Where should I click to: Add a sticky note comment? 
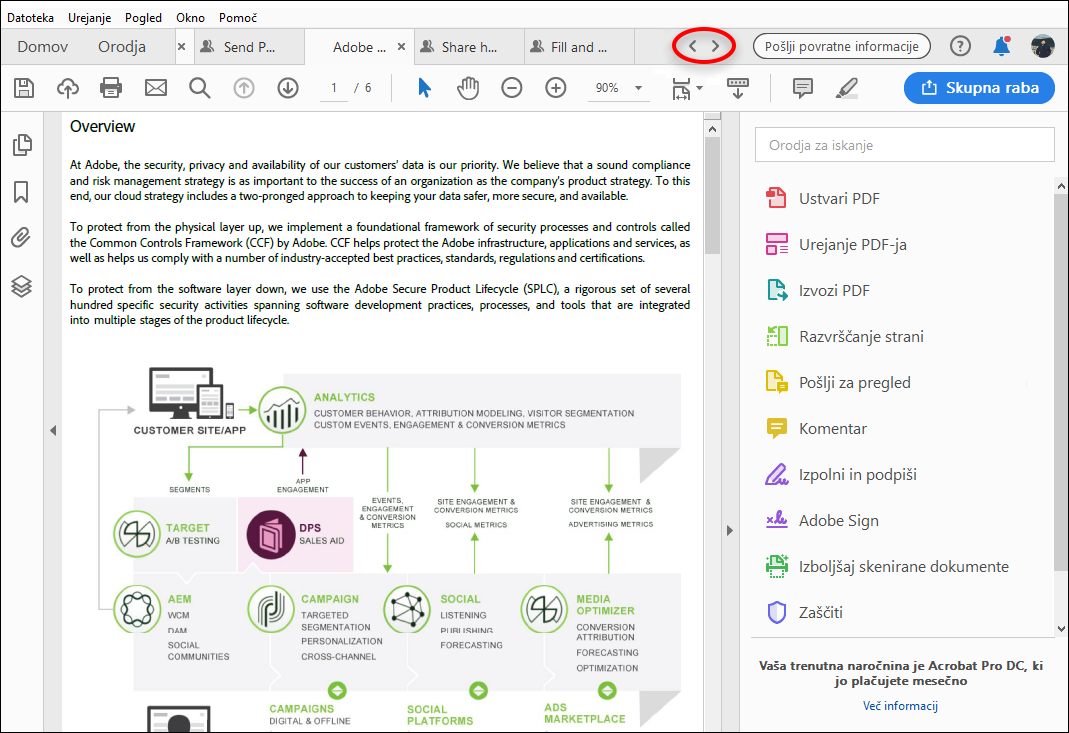point(802,88)
